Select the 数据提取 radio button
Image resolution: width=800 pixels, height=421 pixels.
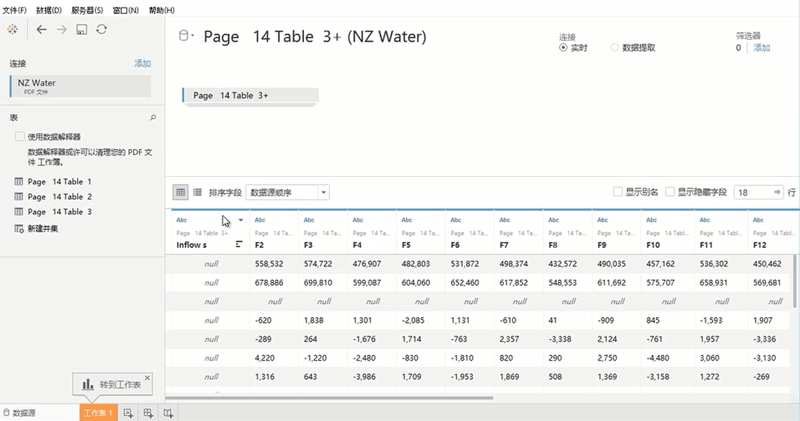coord(614,47)
